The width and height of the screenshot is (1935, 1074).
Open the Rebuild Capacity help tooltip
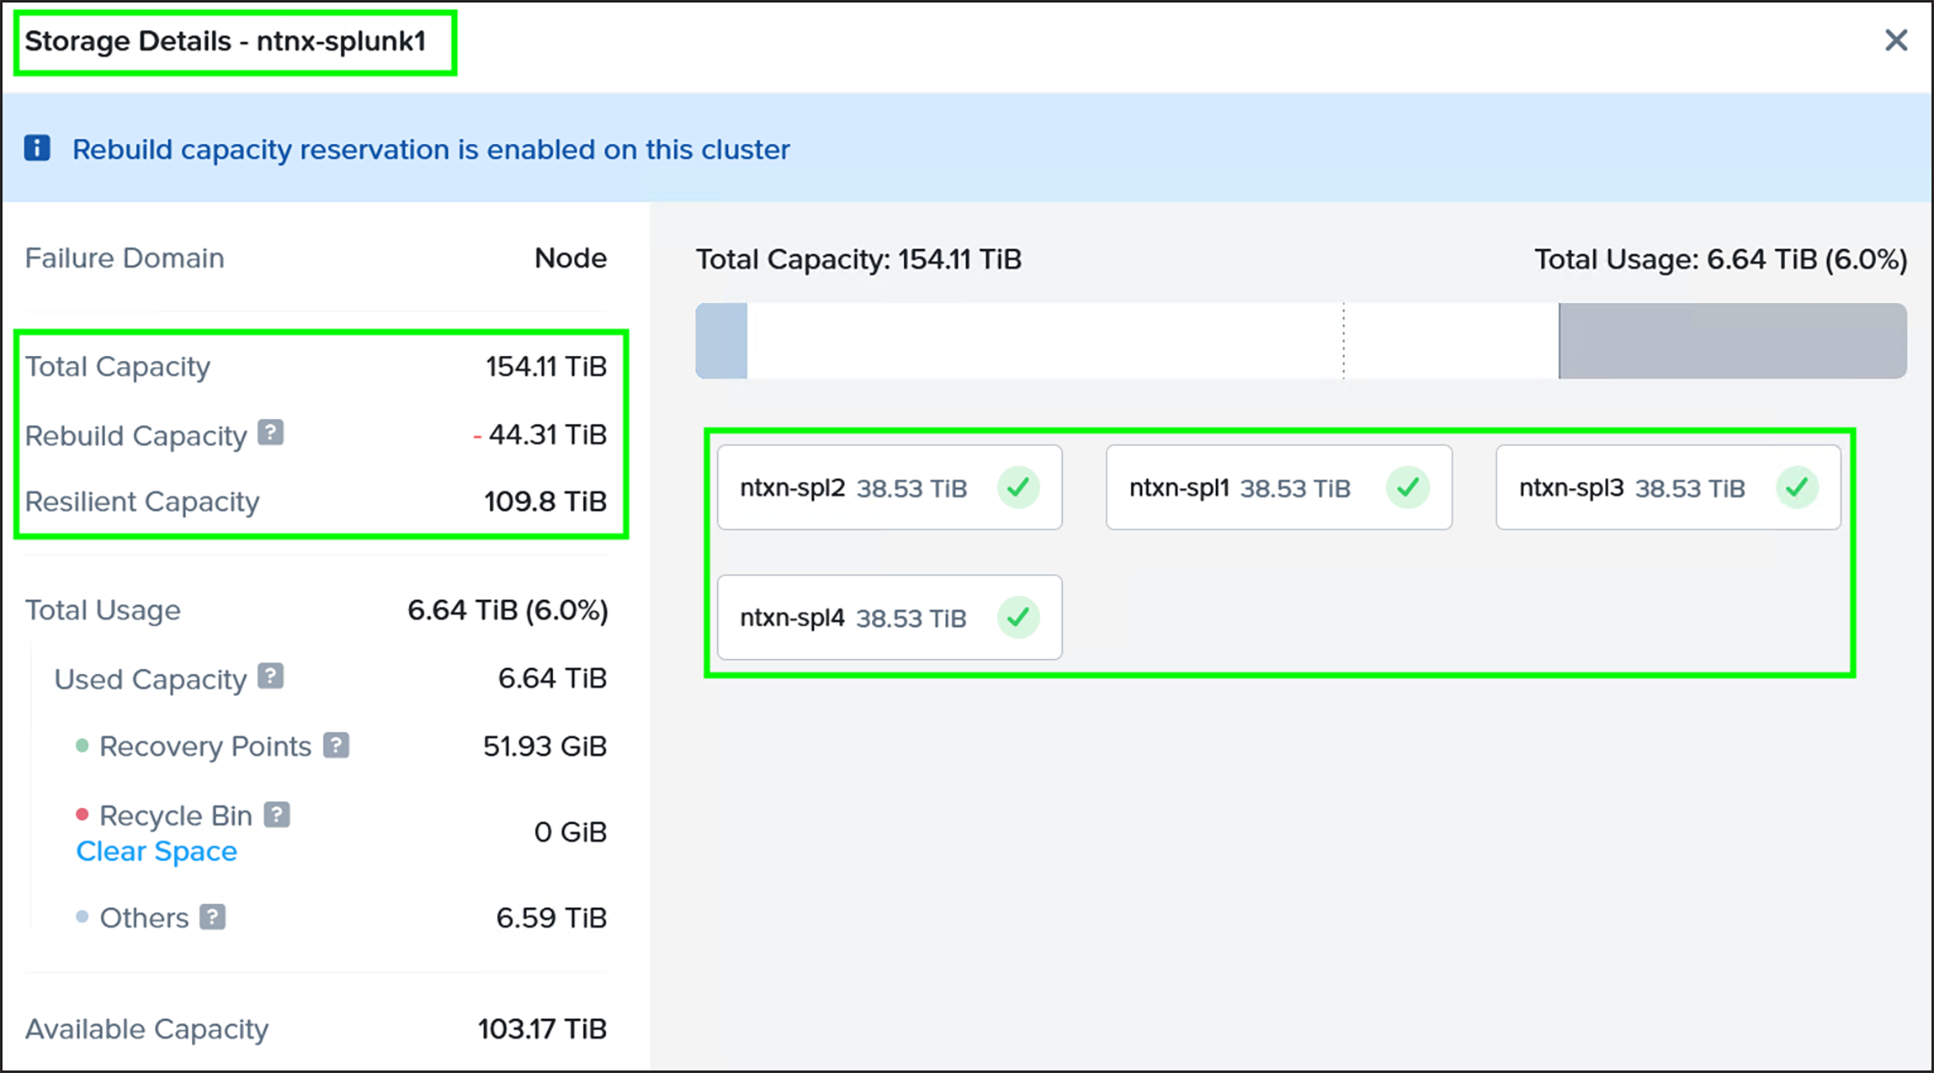pos(272,432)
